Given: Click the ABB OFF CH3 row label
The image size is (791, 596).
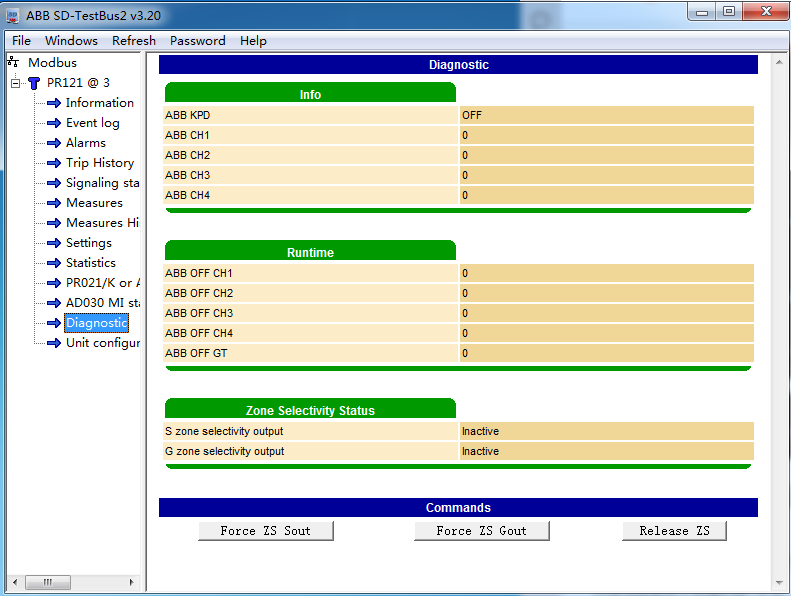Looking at the screenshot, I should point(199,313).
